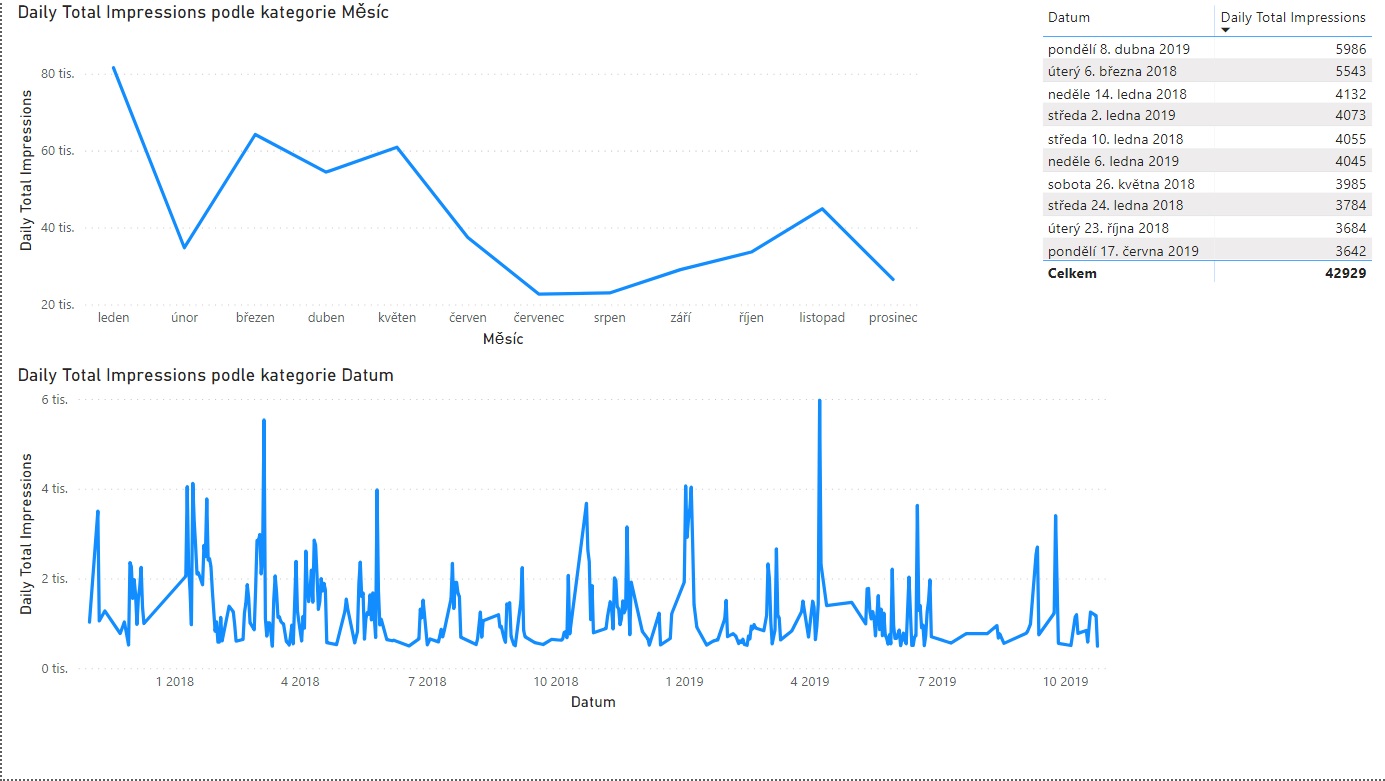Click the 10 2019 date axis label
This screenshot has width=1385, height=781.
1065,682
